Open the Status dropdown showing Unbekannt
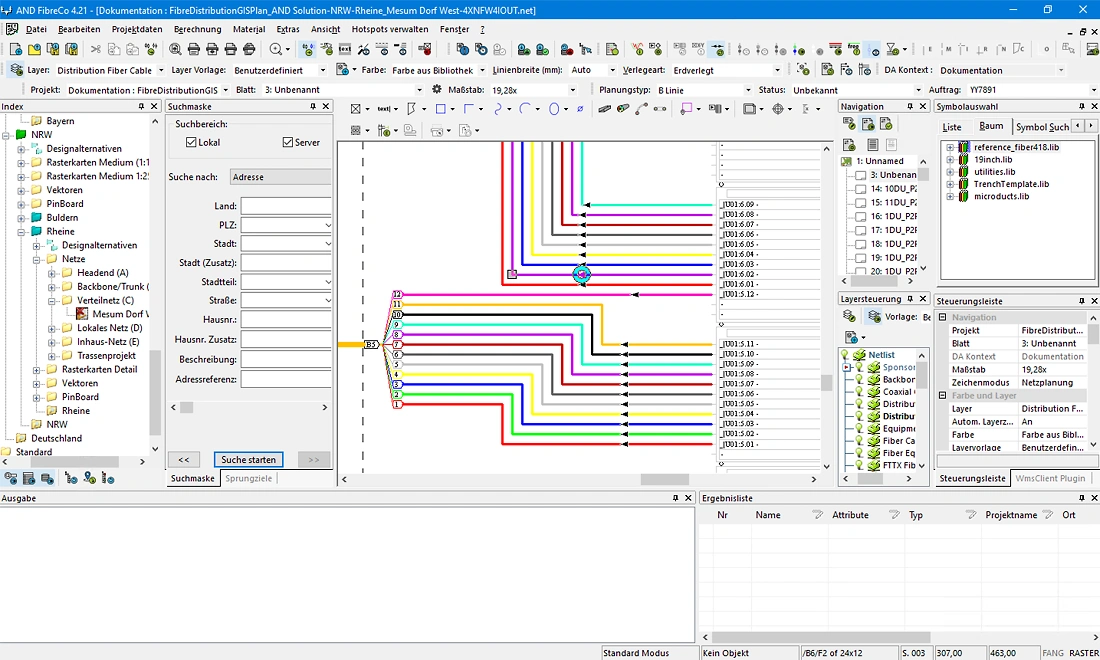This screenshot has width=1100, height=660. (918, 90)
